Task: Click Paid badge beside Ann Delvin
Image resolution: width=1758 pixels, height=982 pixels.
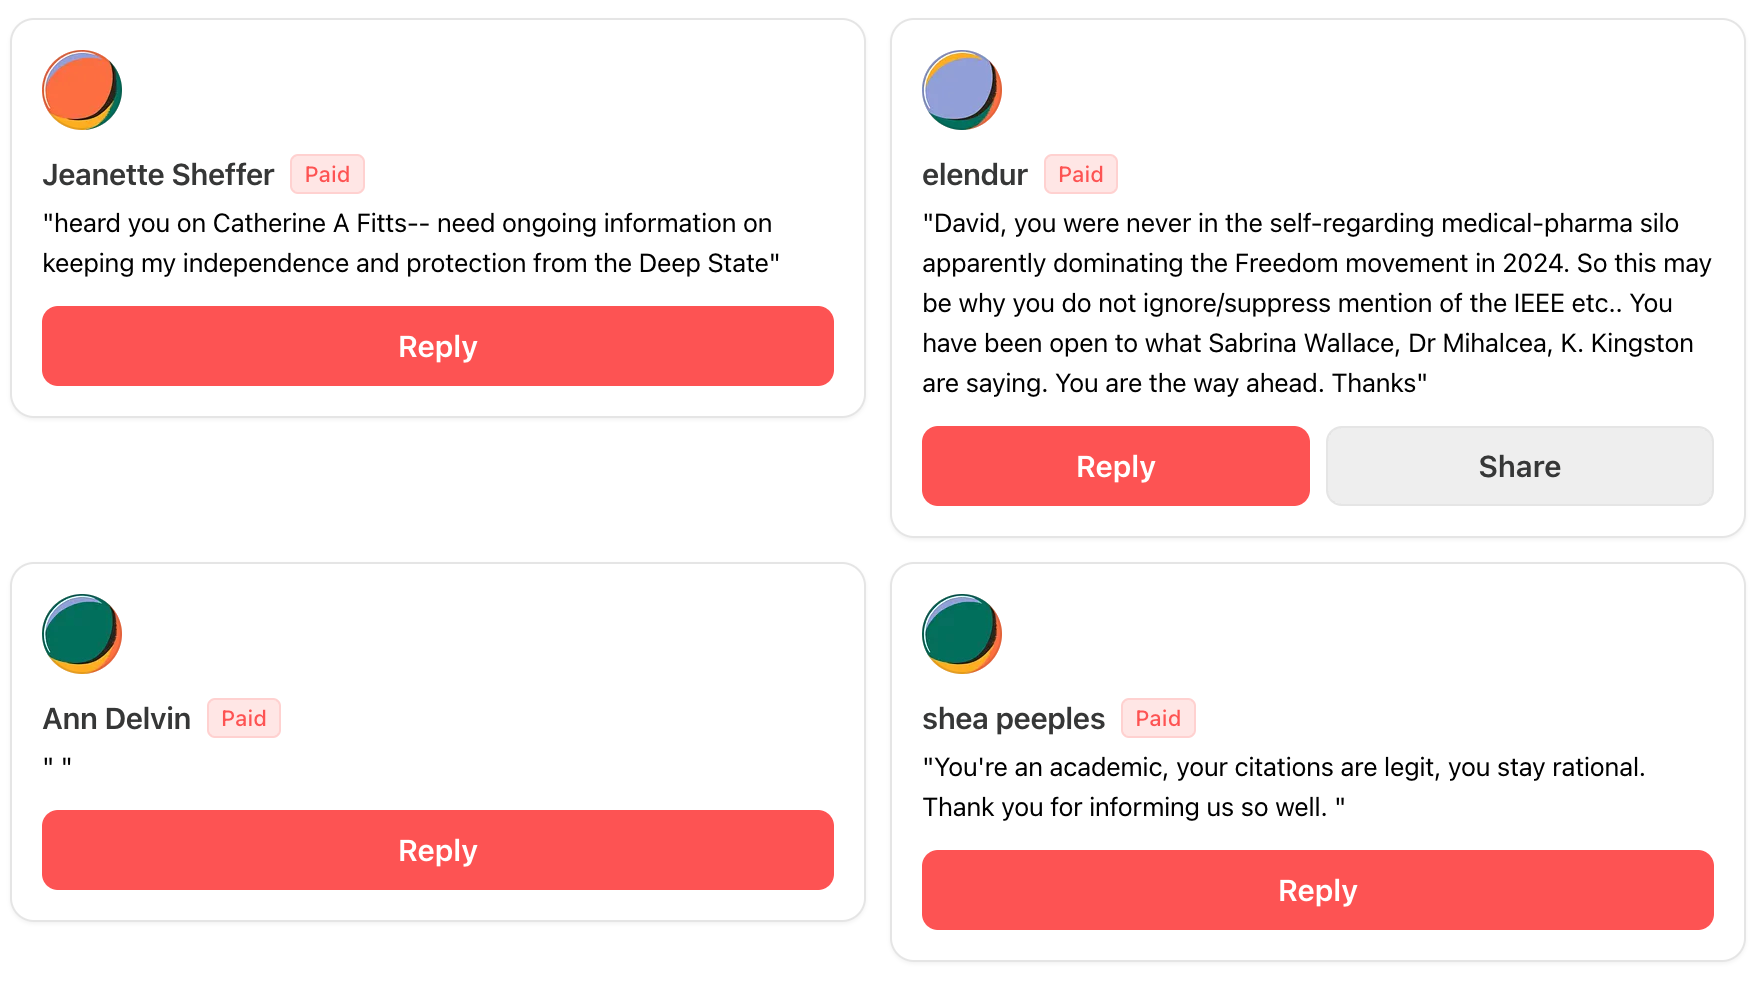Action: 243,719
